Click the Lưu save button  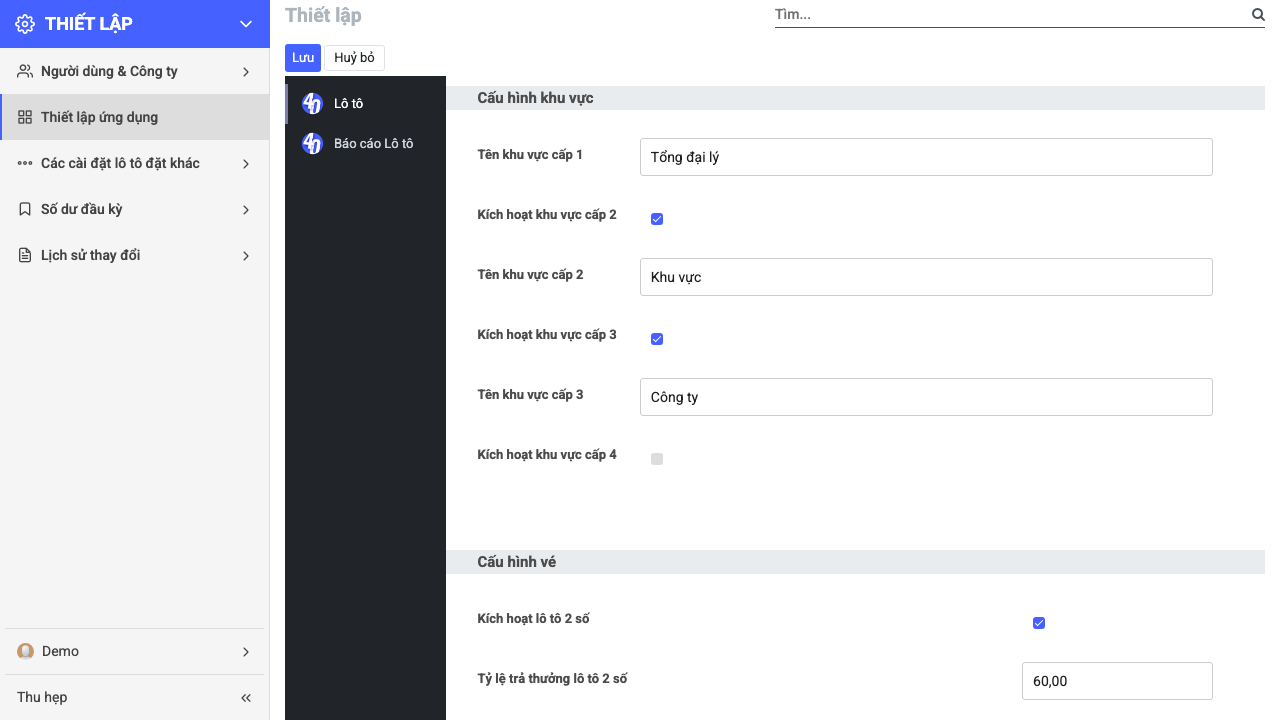[303, 57]
